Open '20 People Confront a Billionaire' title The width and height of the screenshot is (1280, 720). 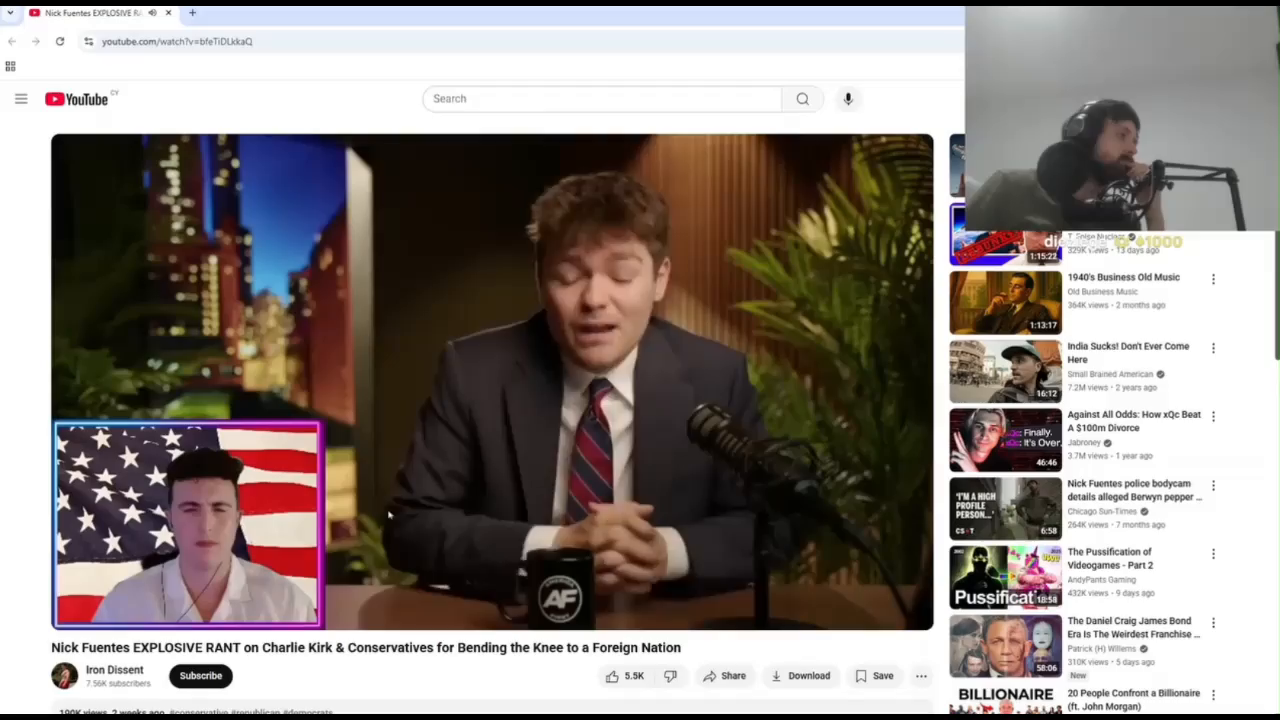(1133, 699)
